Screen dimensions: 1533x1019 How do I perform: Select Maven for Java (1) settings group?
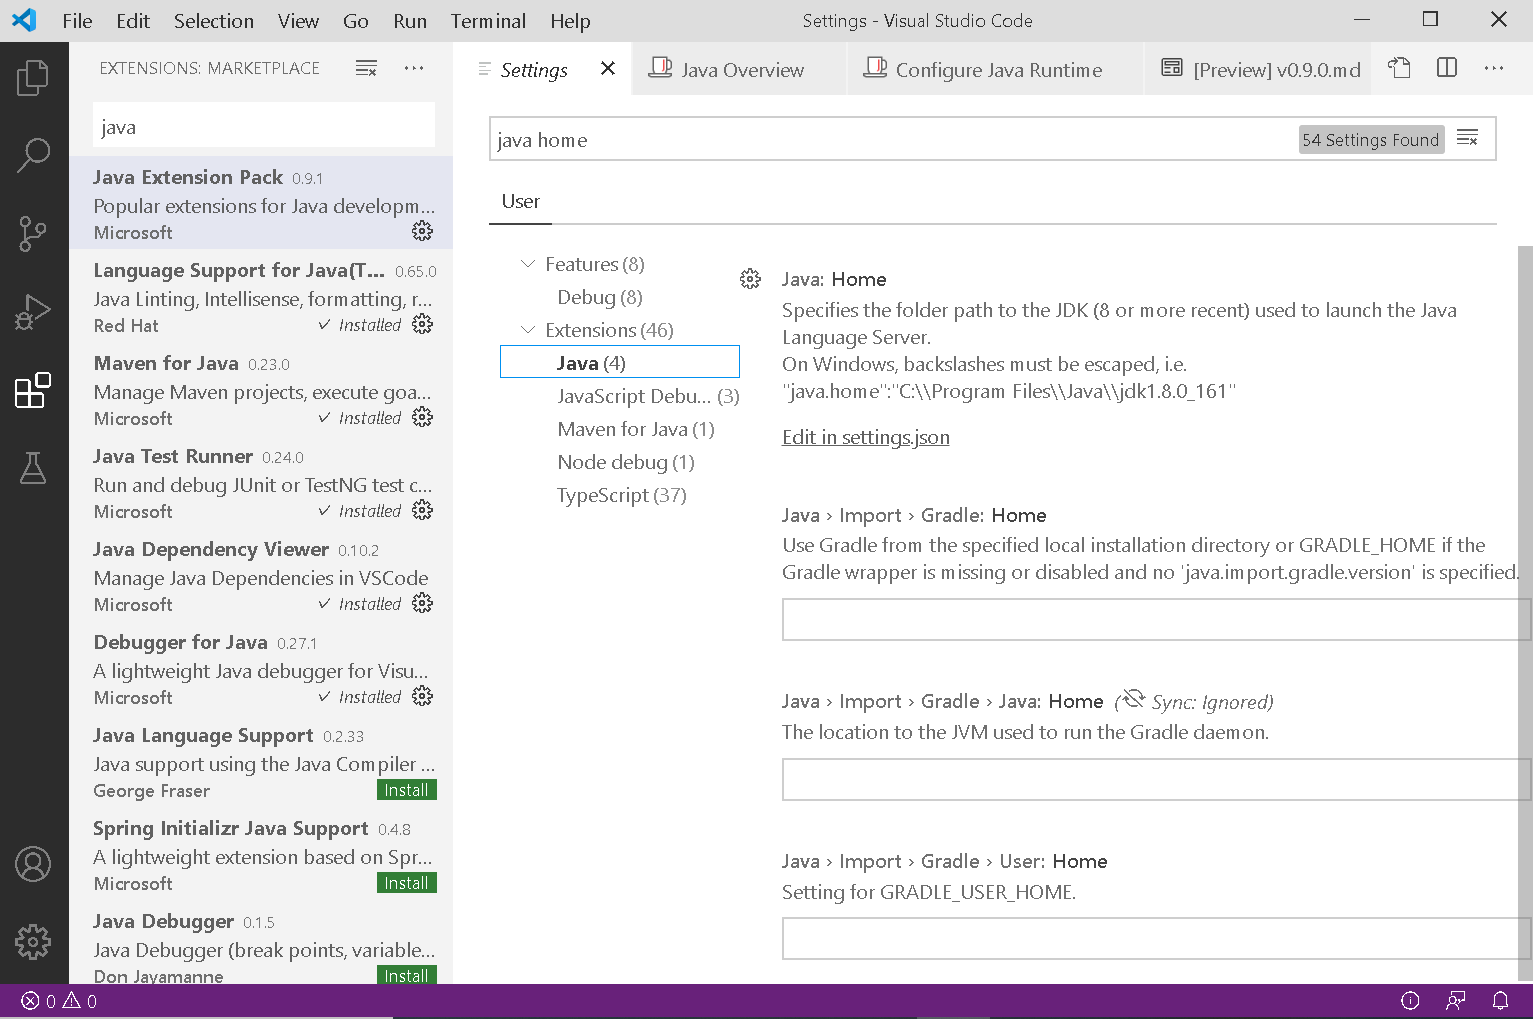click(636, 429)
